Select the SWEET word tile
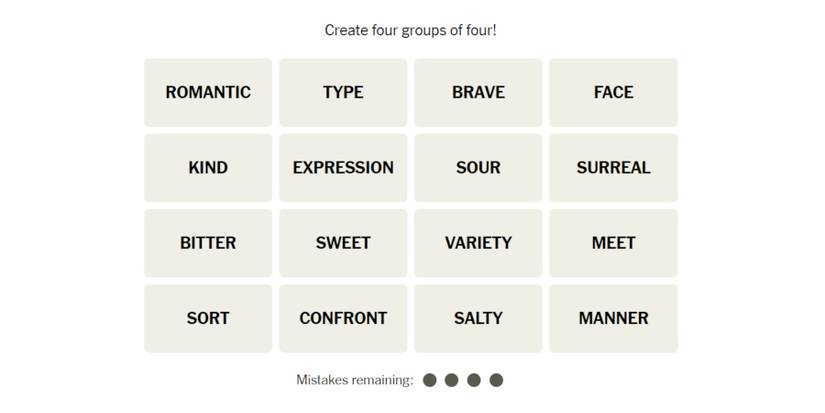The width and height of the screenshot is (825, 413). pyautogui.click(x=343, y=243)
